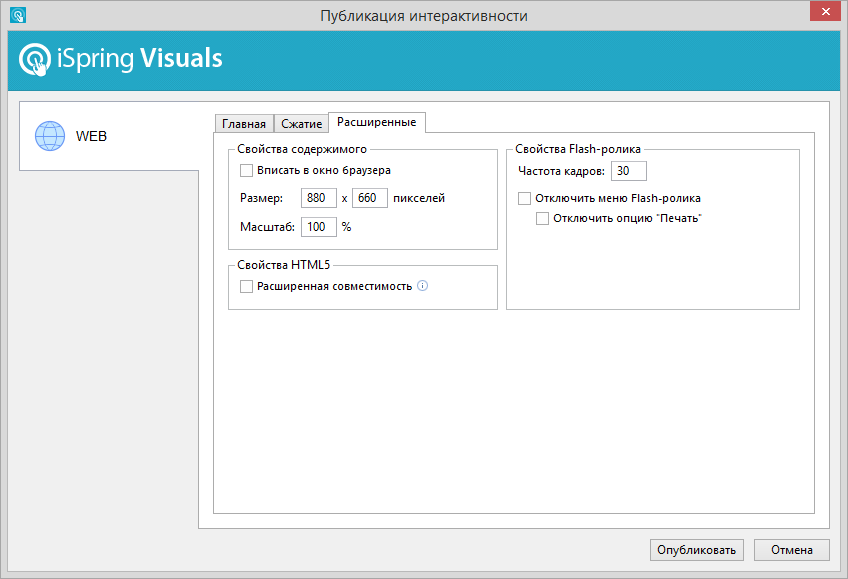Click the Опубликовать button
The height and width of the screenshot is (579, 848).
[x=697, y=550]
